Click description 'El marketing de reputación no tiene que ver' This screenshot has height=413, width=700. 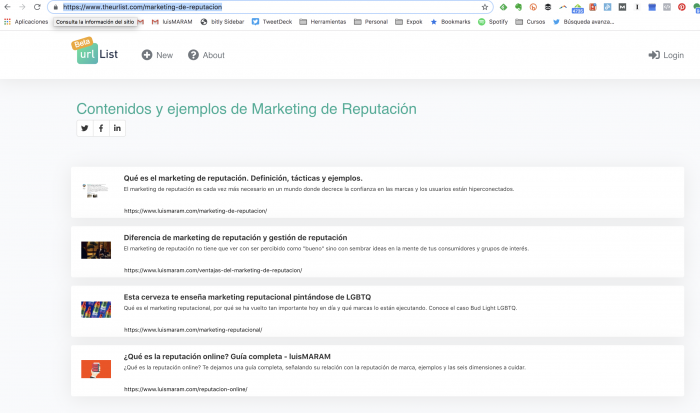[x=326, y=249]
